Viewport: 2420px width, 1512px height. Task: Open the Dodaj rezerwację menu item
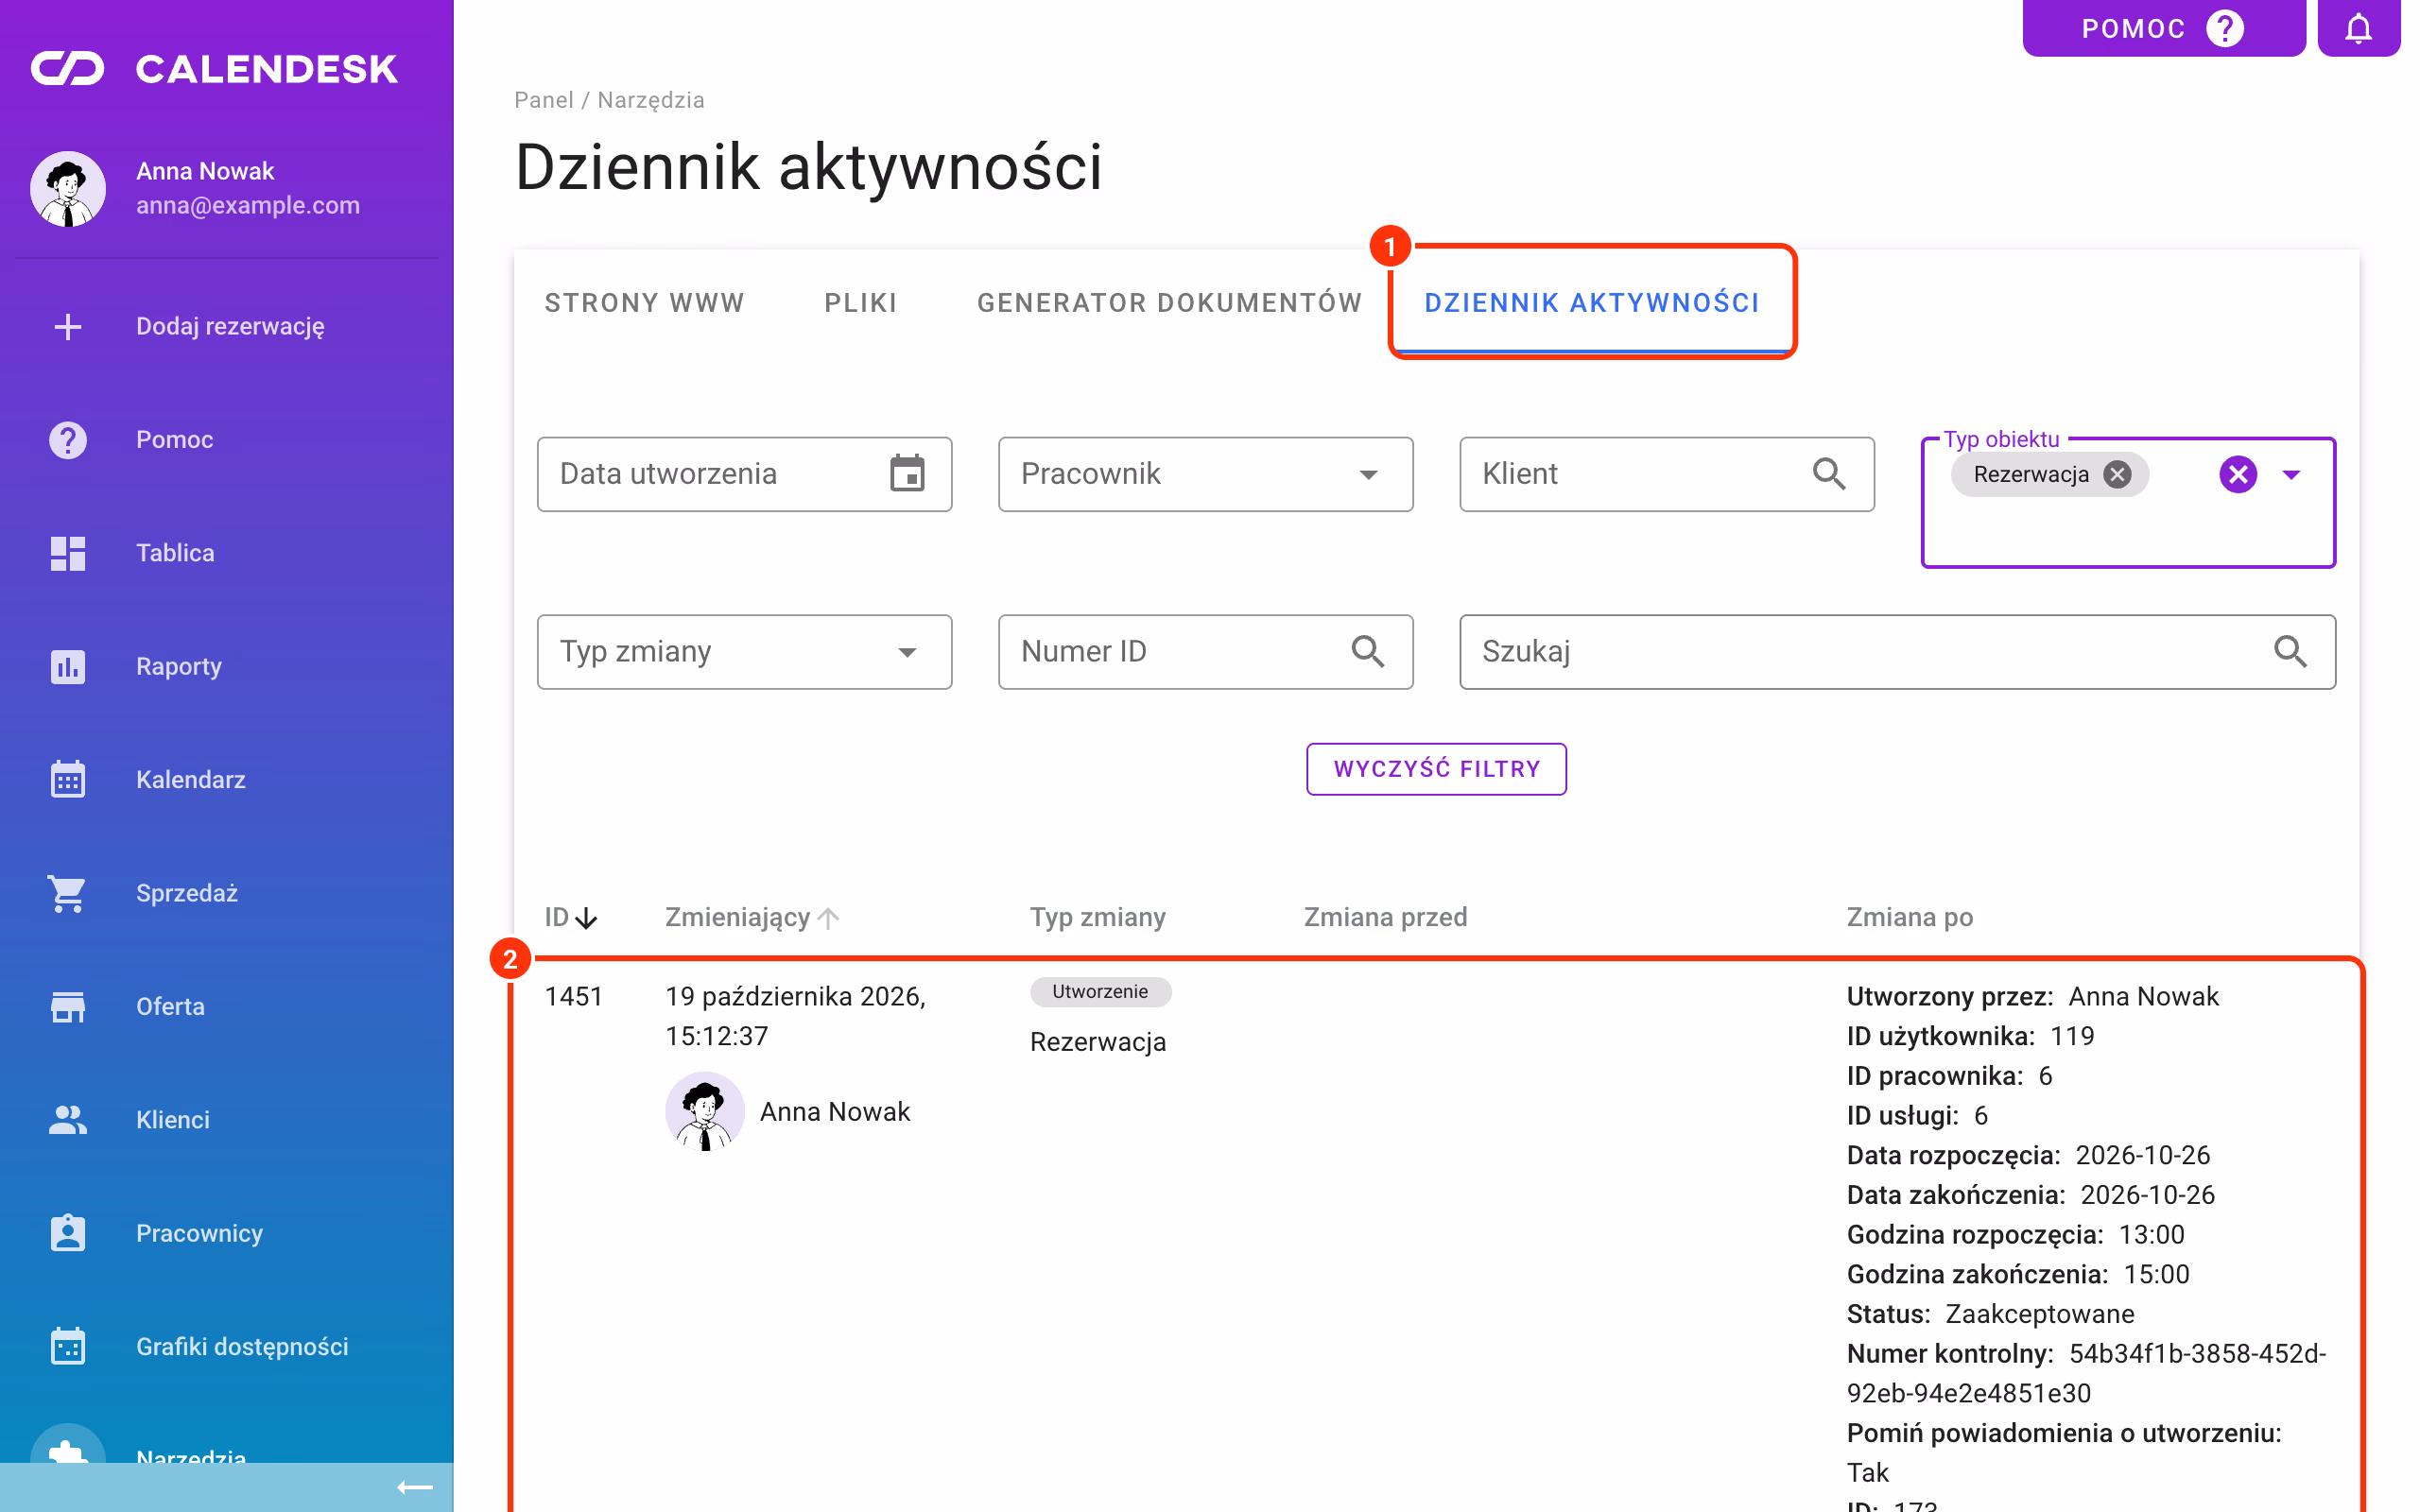click(227, 326)
